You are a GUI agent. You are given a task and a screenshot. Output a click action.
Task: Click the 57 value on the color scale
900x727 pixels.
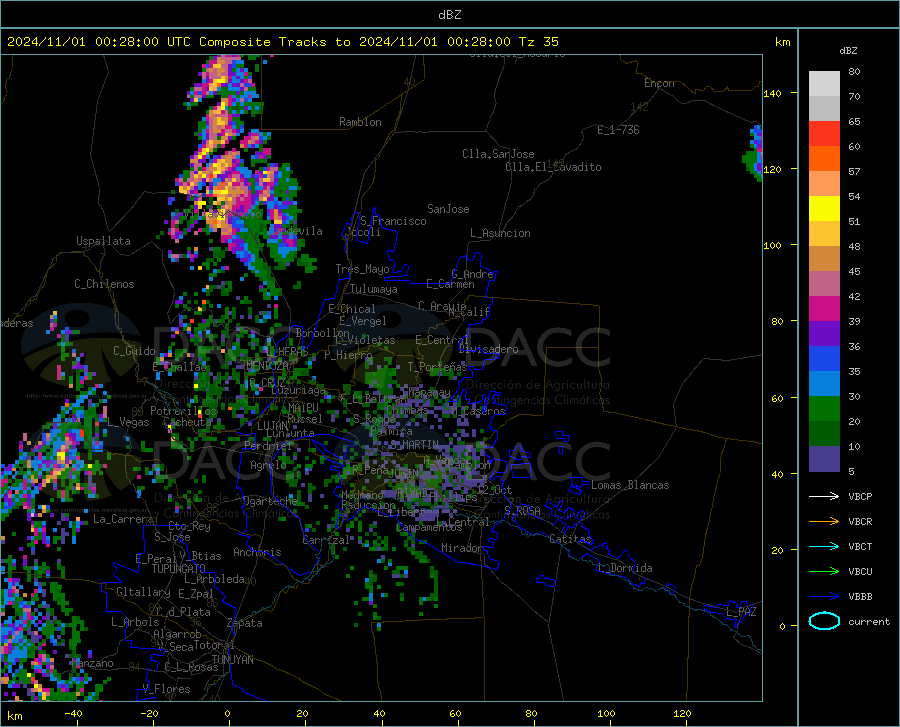click(854, 172)
